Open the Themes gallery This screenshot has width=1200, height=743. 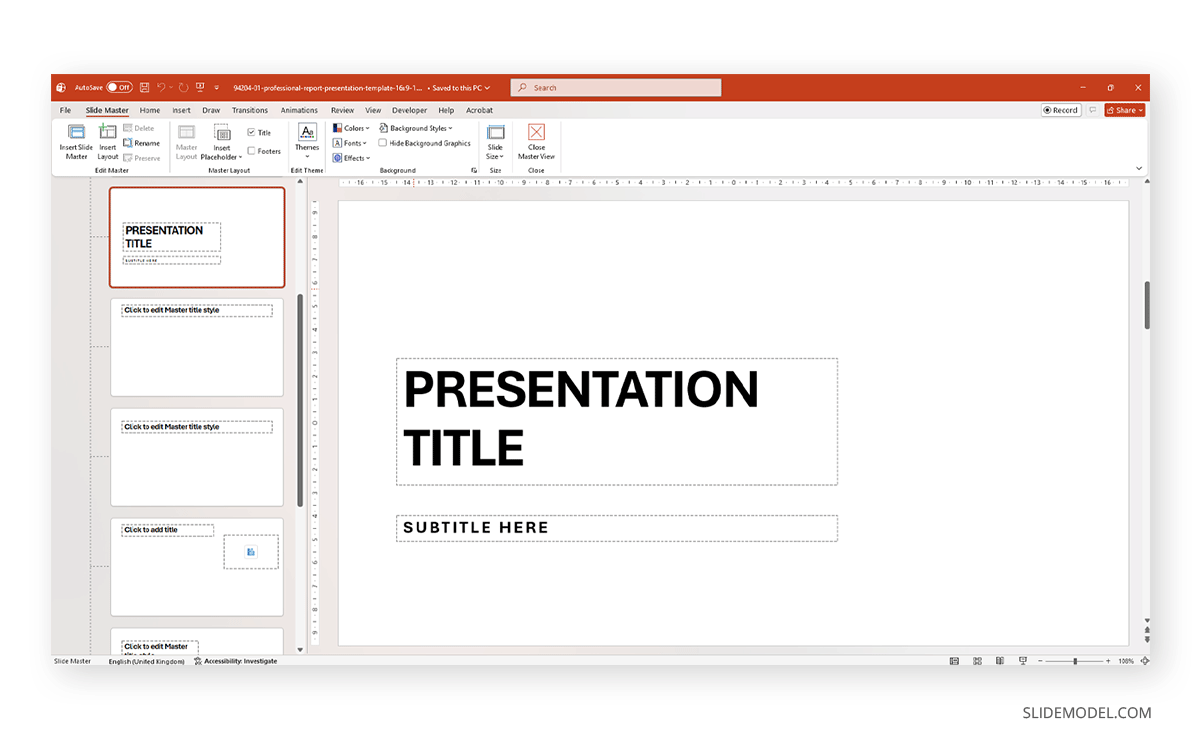coord(307,140)
